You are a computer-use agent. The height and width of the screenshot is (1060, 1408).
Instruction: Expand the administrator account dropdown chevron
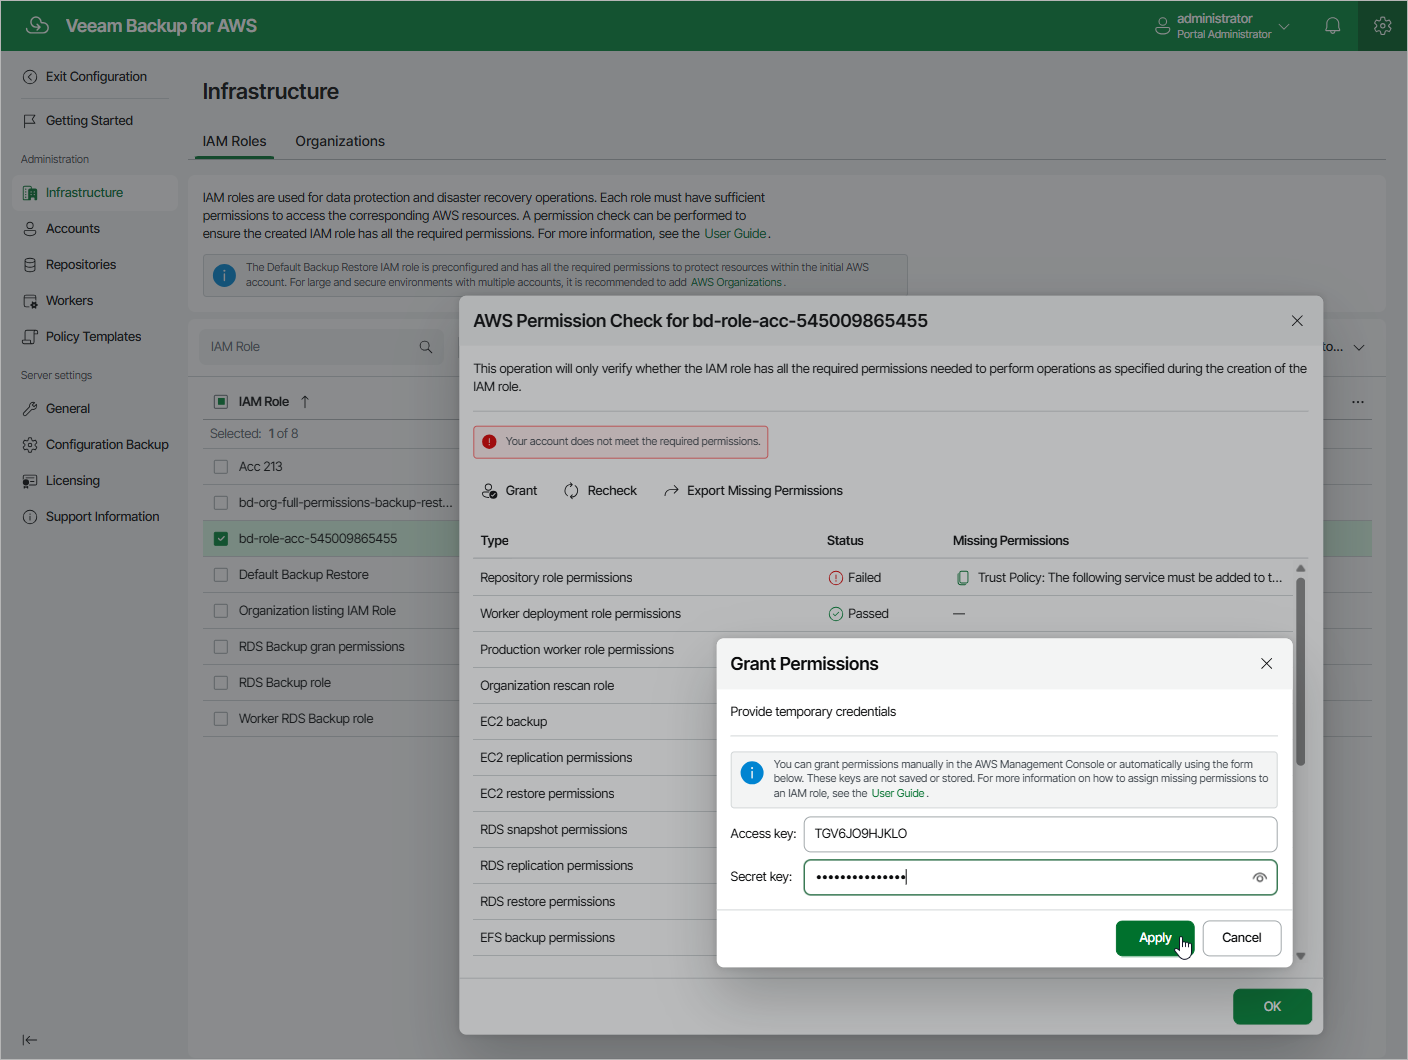tap(1284, 26)
